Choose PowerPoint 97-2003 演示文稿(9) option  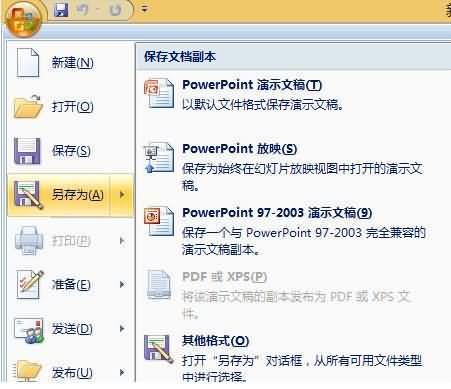[x=277, y=213]
